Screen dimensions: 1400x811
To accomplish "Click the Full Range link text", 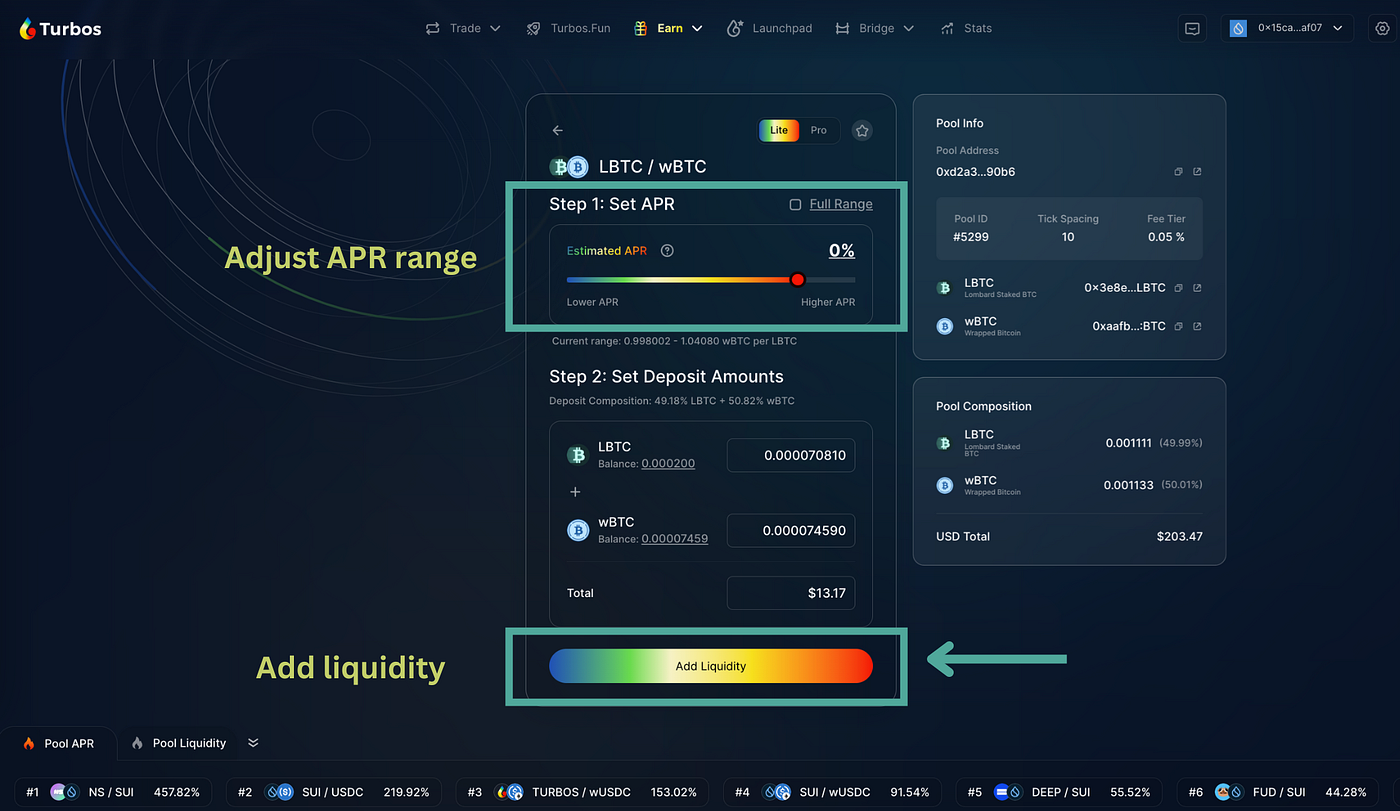I will pyautogui.click(x=841, y=204).
